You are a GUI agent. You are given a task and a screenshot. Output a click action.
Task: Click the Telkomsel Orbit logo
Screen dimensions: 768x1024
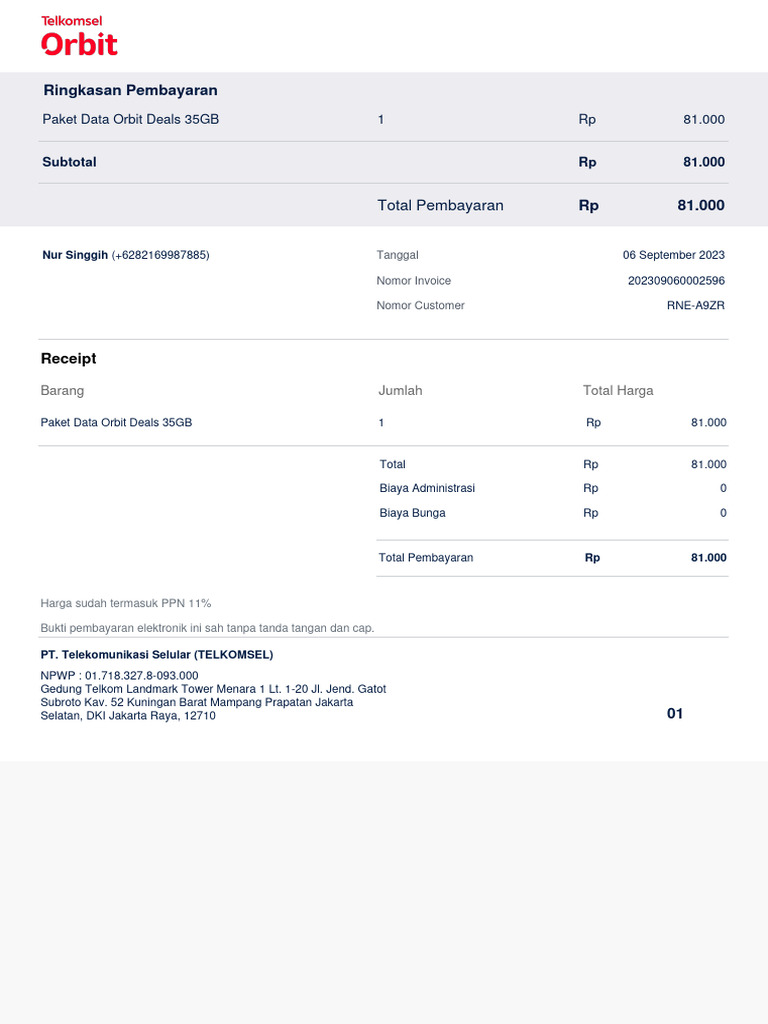(x=79, y=35)
